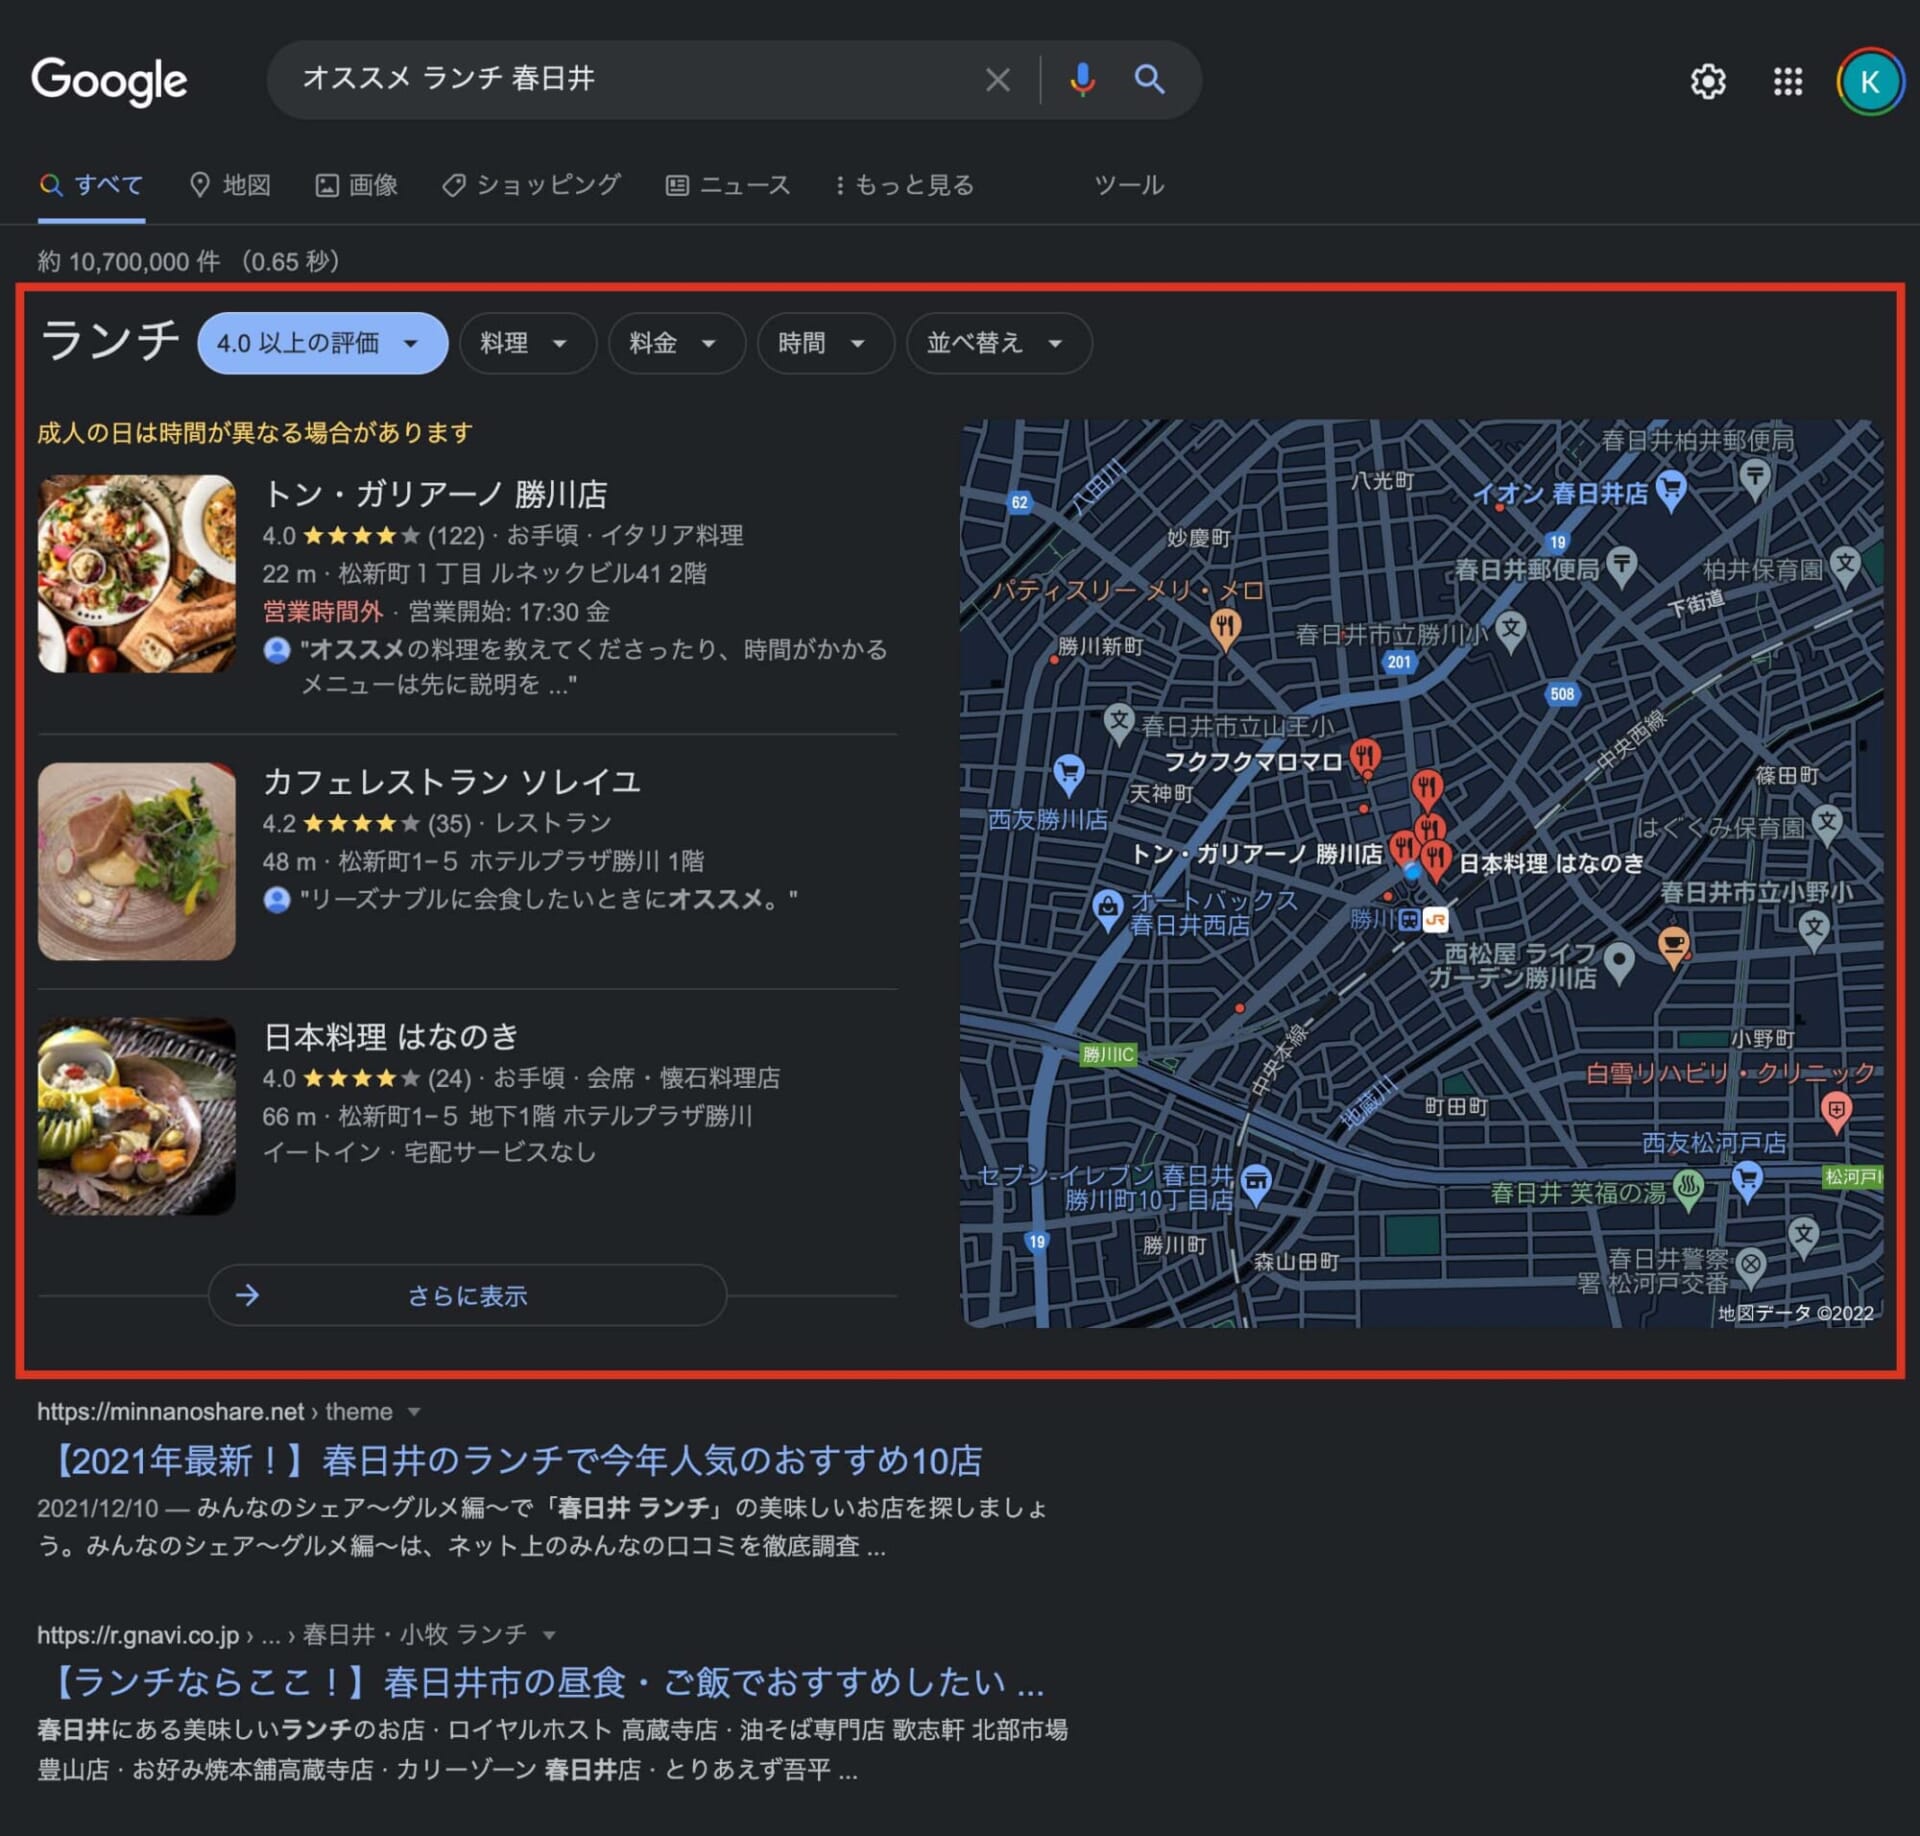Viewport: 1920px width, 1836px height.
Task: Open the 料理 cuisine filter dropdown
Action: (527, 343)
